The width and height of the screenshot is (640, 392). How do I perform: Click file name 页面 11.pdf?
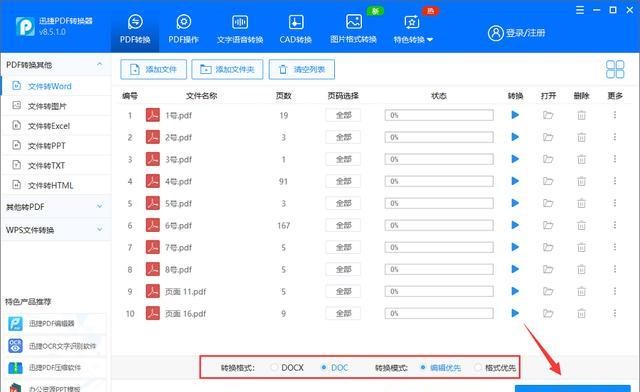point(185,292)
